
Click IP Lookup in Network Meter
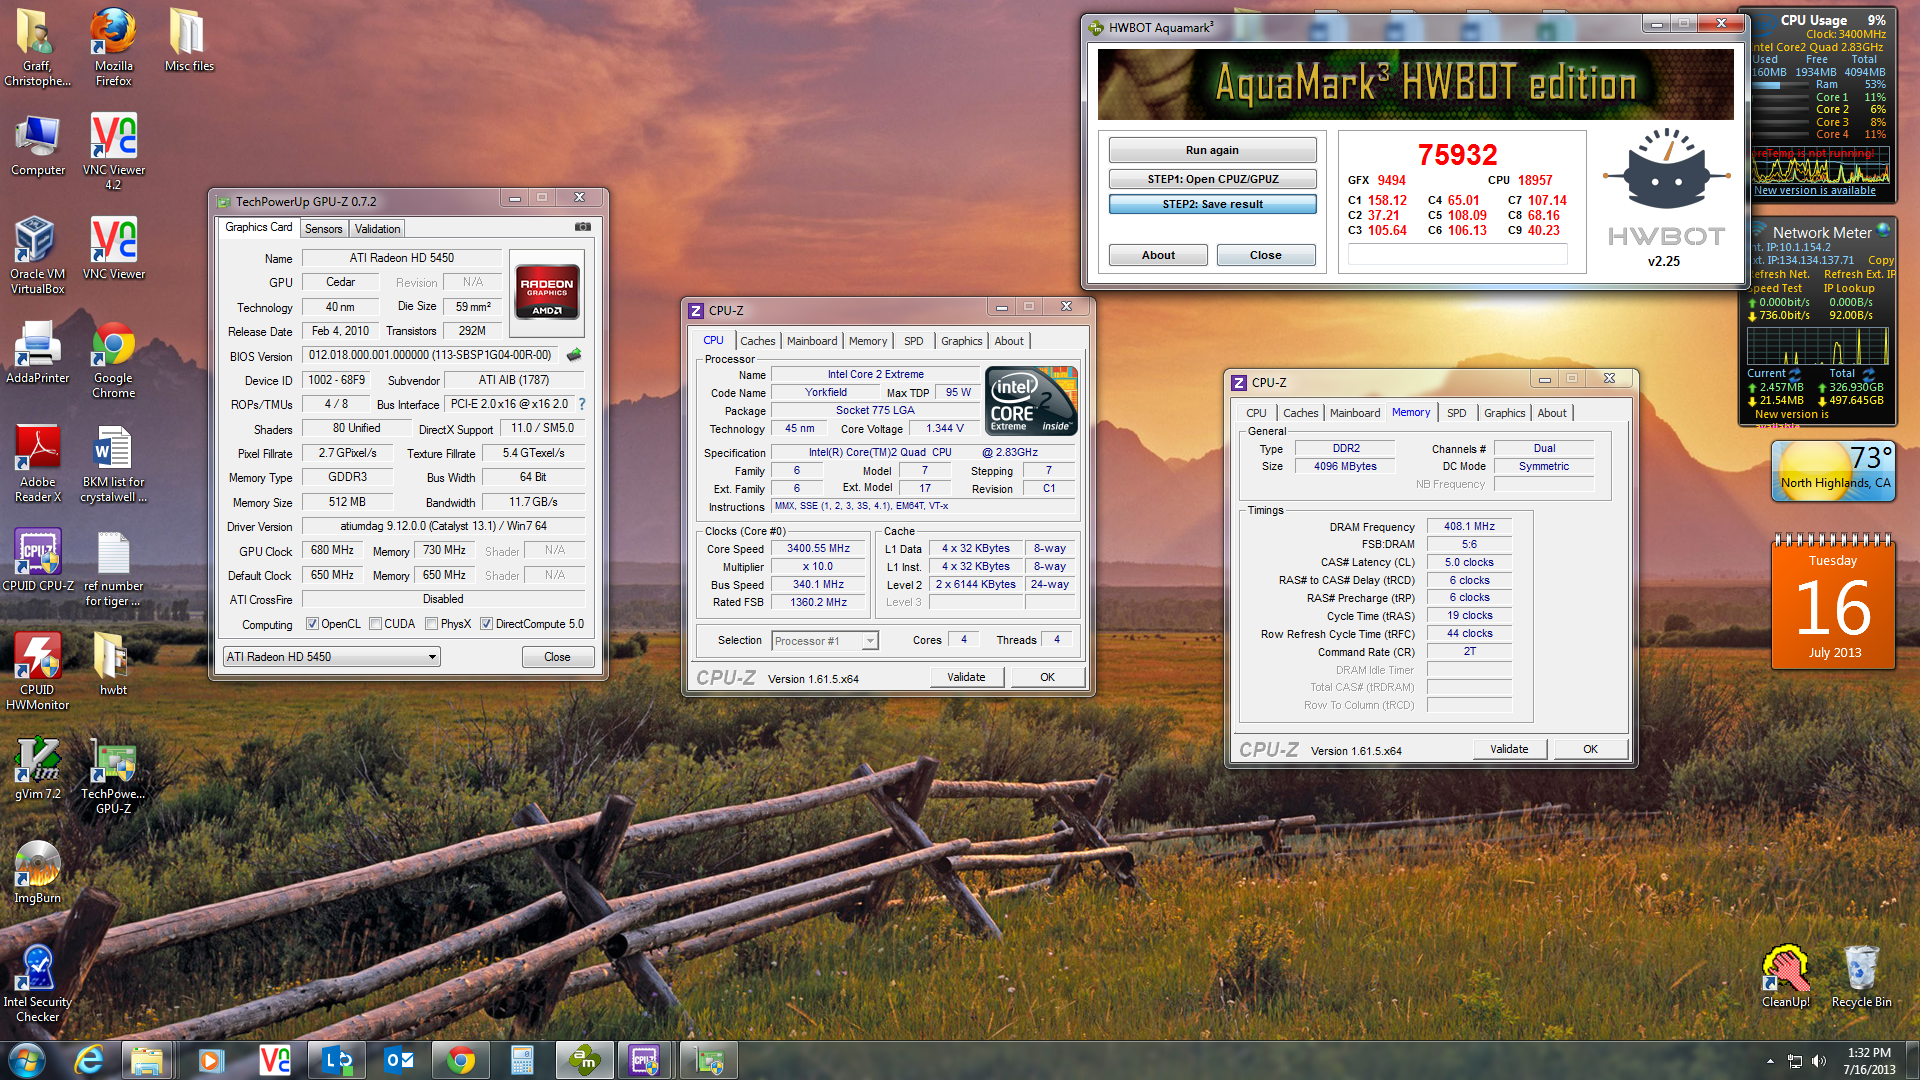click(1849, 288)
